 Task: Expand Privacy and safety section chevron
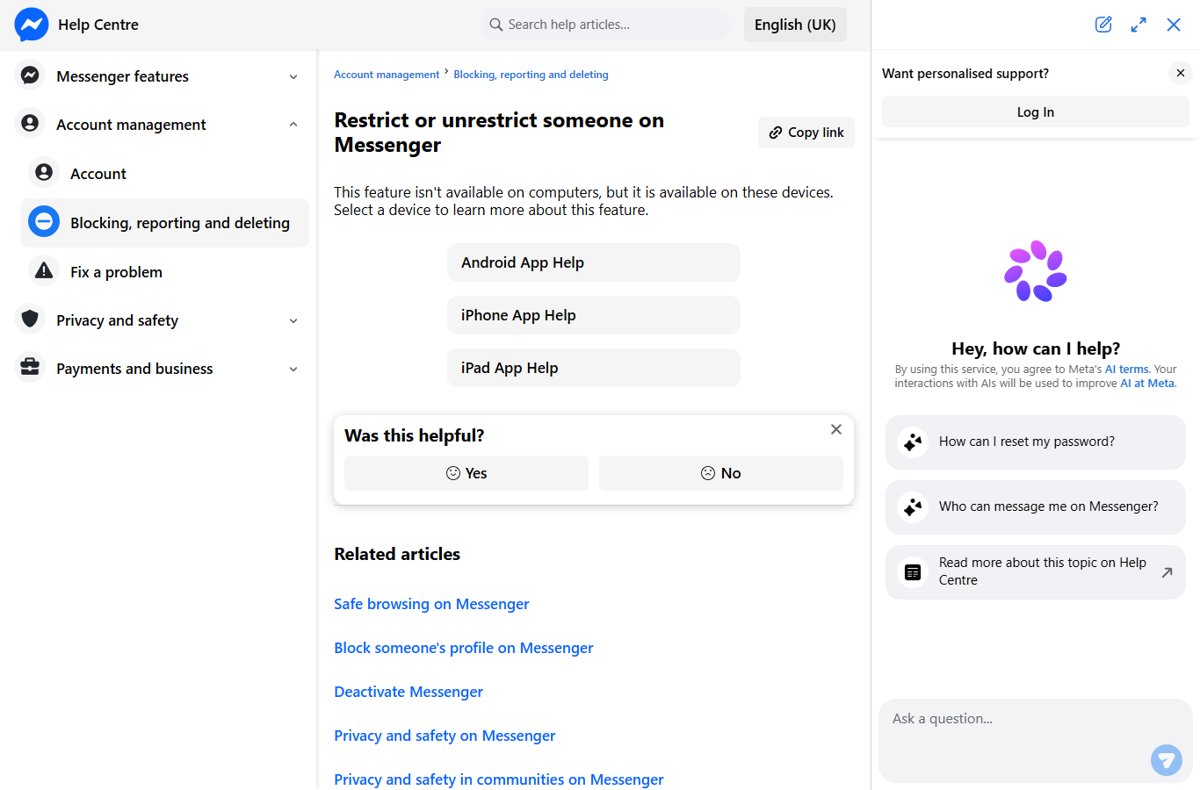[x=293, y=321]
